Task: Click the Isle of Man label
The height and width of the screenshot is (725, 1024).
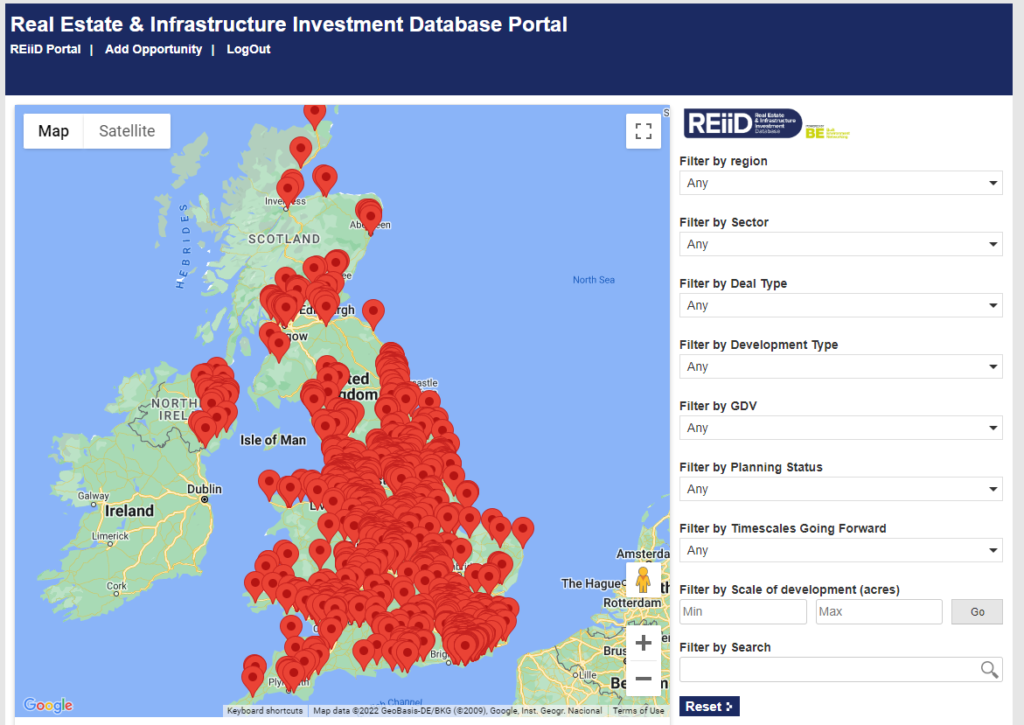Action: pyautogui.click(x=273, y=440)
